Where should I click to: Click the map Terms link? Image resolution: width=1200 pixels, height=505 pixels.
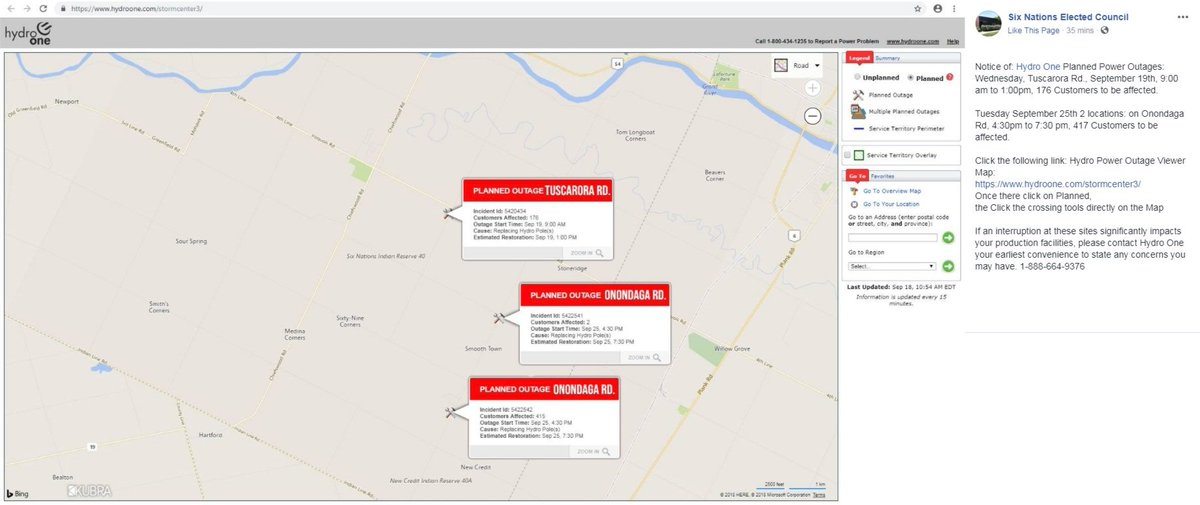pos(819,495)
